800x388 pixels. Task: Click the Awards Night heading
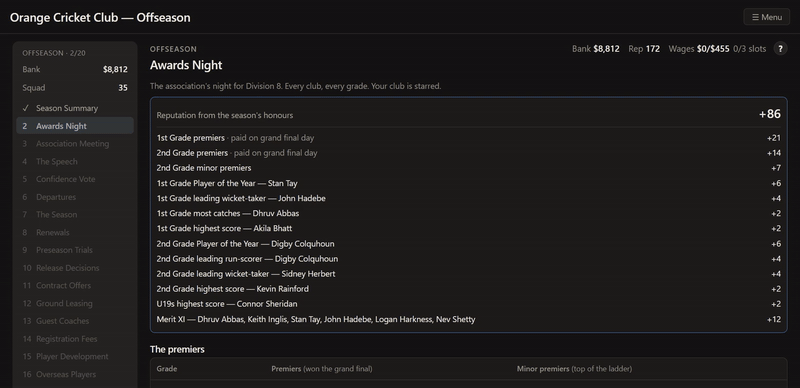[x=186, y=65]
